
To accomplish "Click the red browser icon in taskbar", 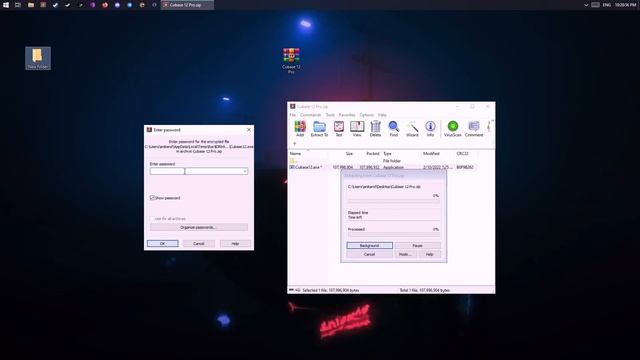I will tap(105, 5).
